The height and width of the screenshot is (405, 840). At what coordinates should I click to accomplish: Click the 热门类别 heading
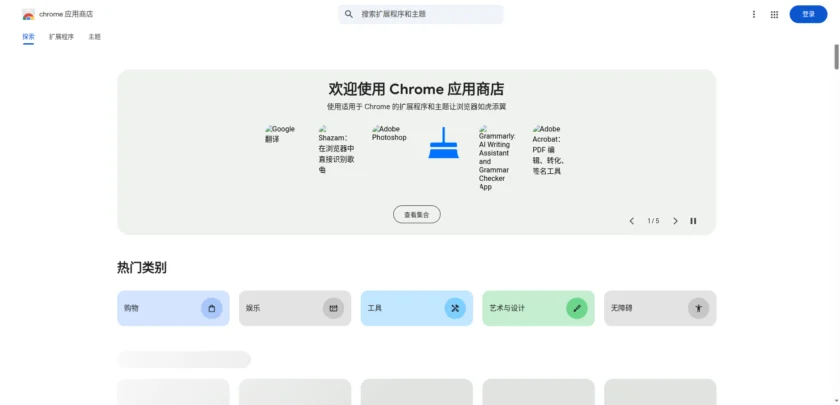point(142,268)
